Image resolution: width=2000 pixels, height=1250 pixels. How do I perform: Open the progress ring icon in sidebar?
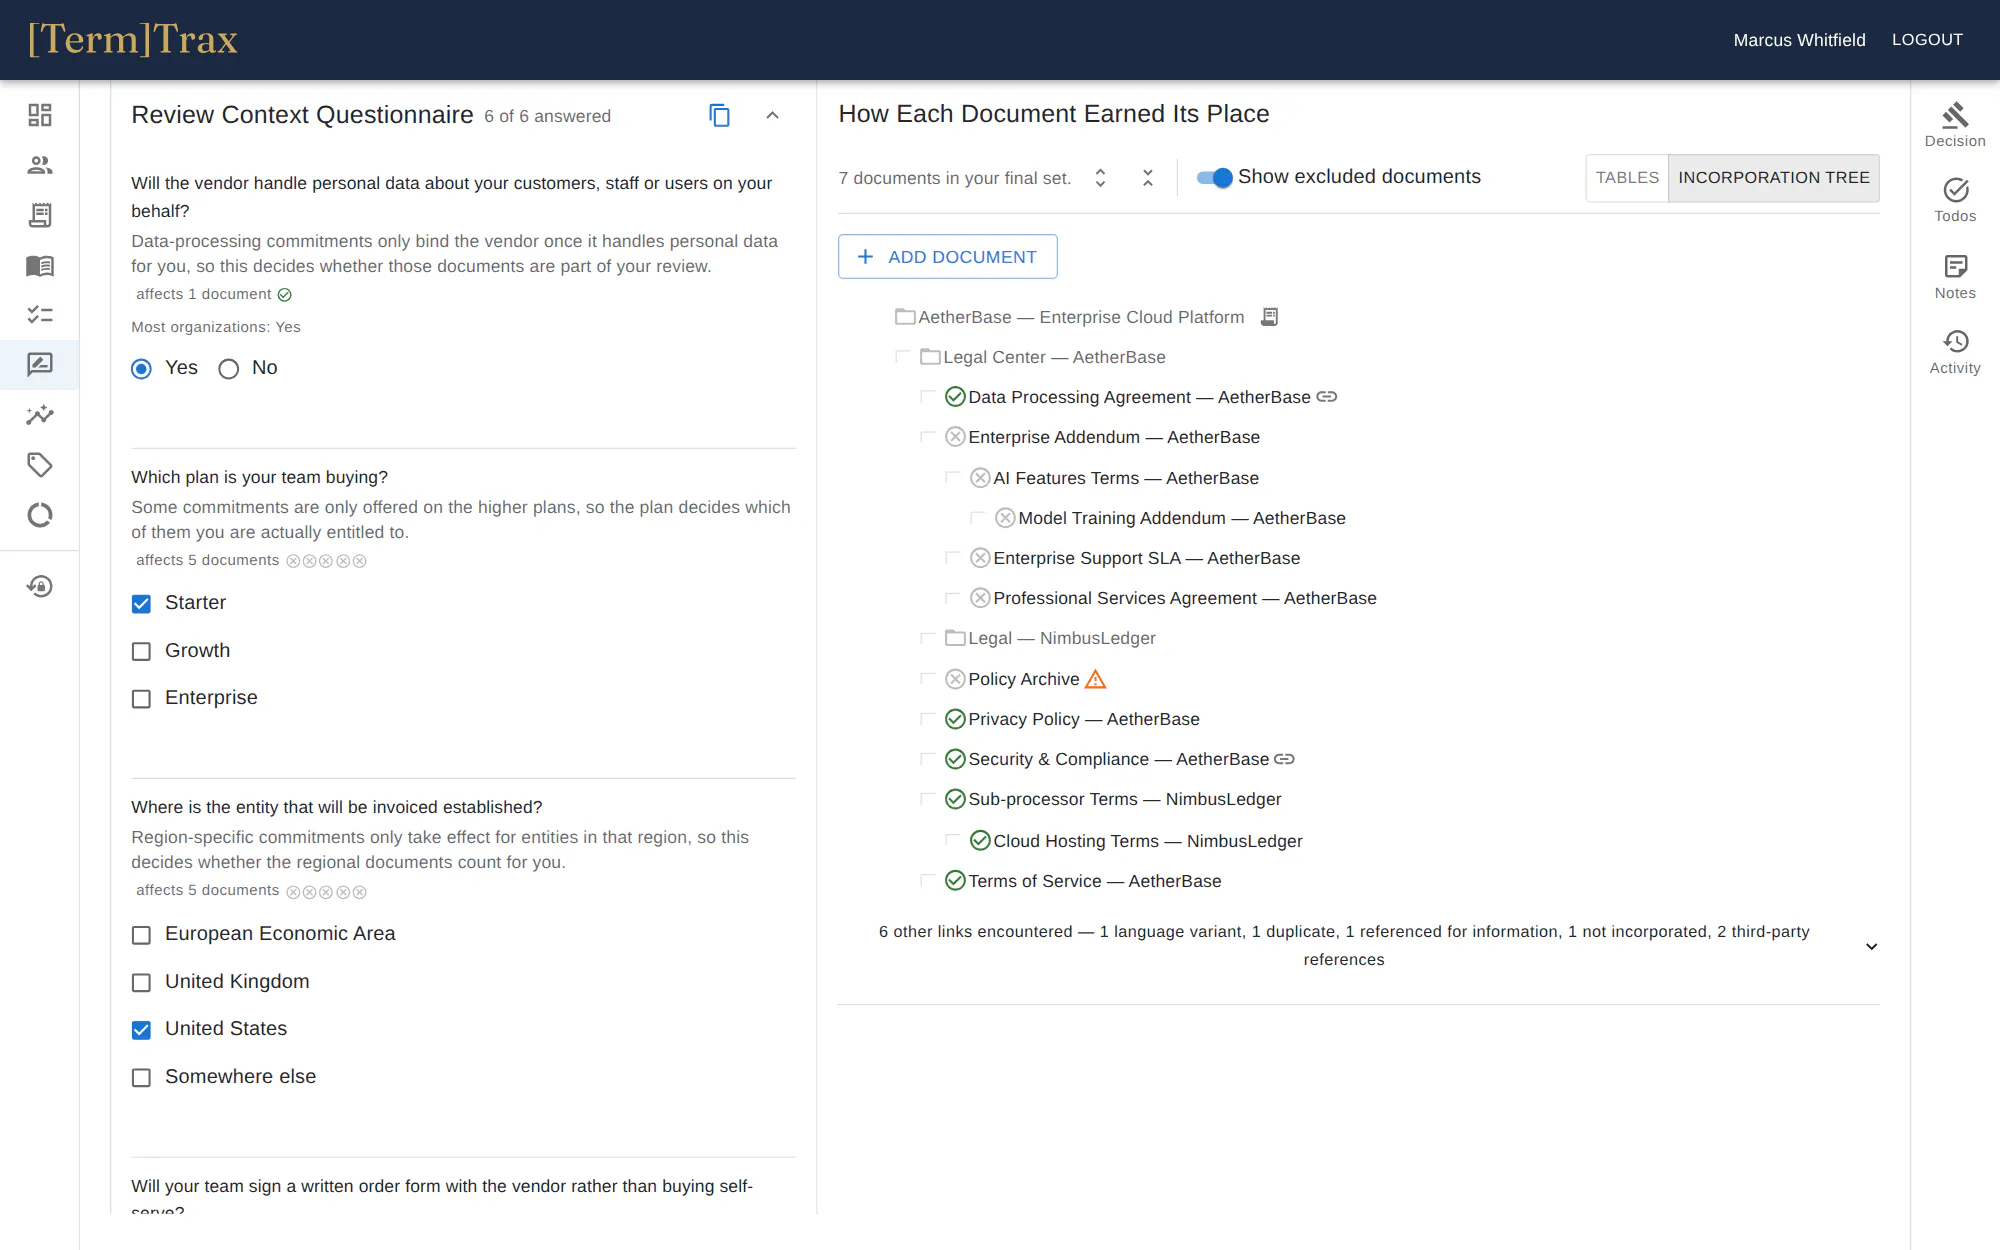click(x=40, y=515)
